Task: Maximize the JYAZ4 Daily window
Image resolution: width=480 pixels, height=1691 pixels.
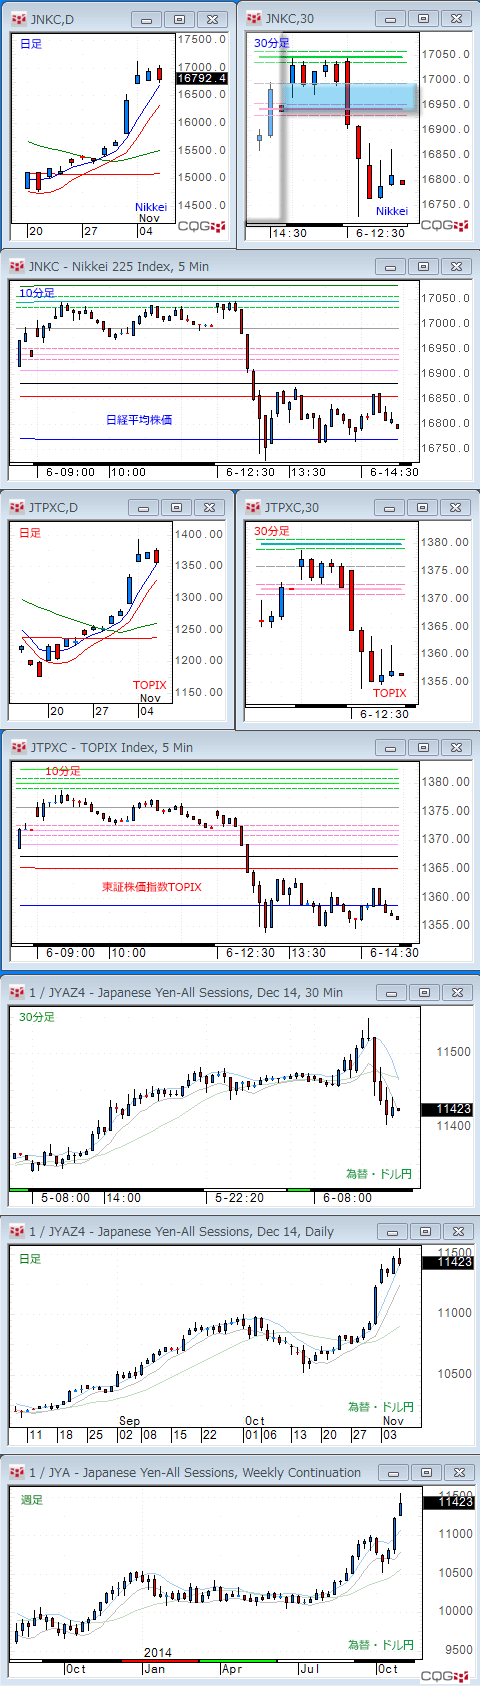Action: pyautogui.click(x=424, y=1232)
